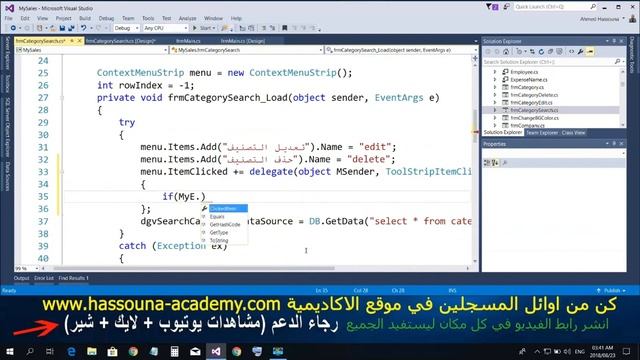The image size is (640, 360).
Task: Open the Debug solution configuration dropdown
Action: pyautogui.click(x=127, y=28)
